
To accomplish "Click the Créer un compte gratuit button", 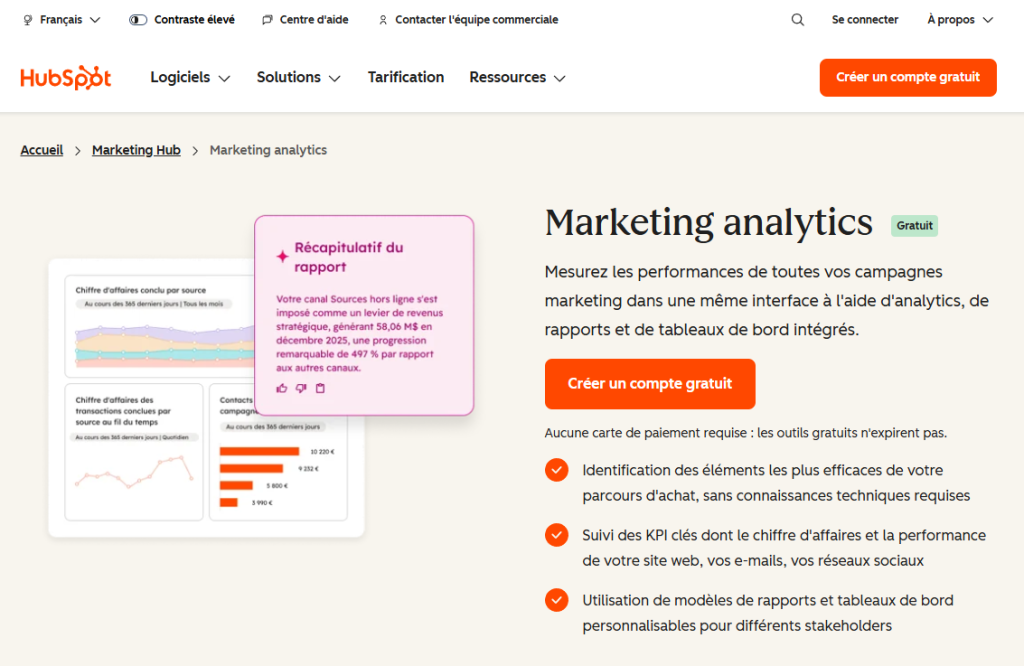I will [907, 77].
